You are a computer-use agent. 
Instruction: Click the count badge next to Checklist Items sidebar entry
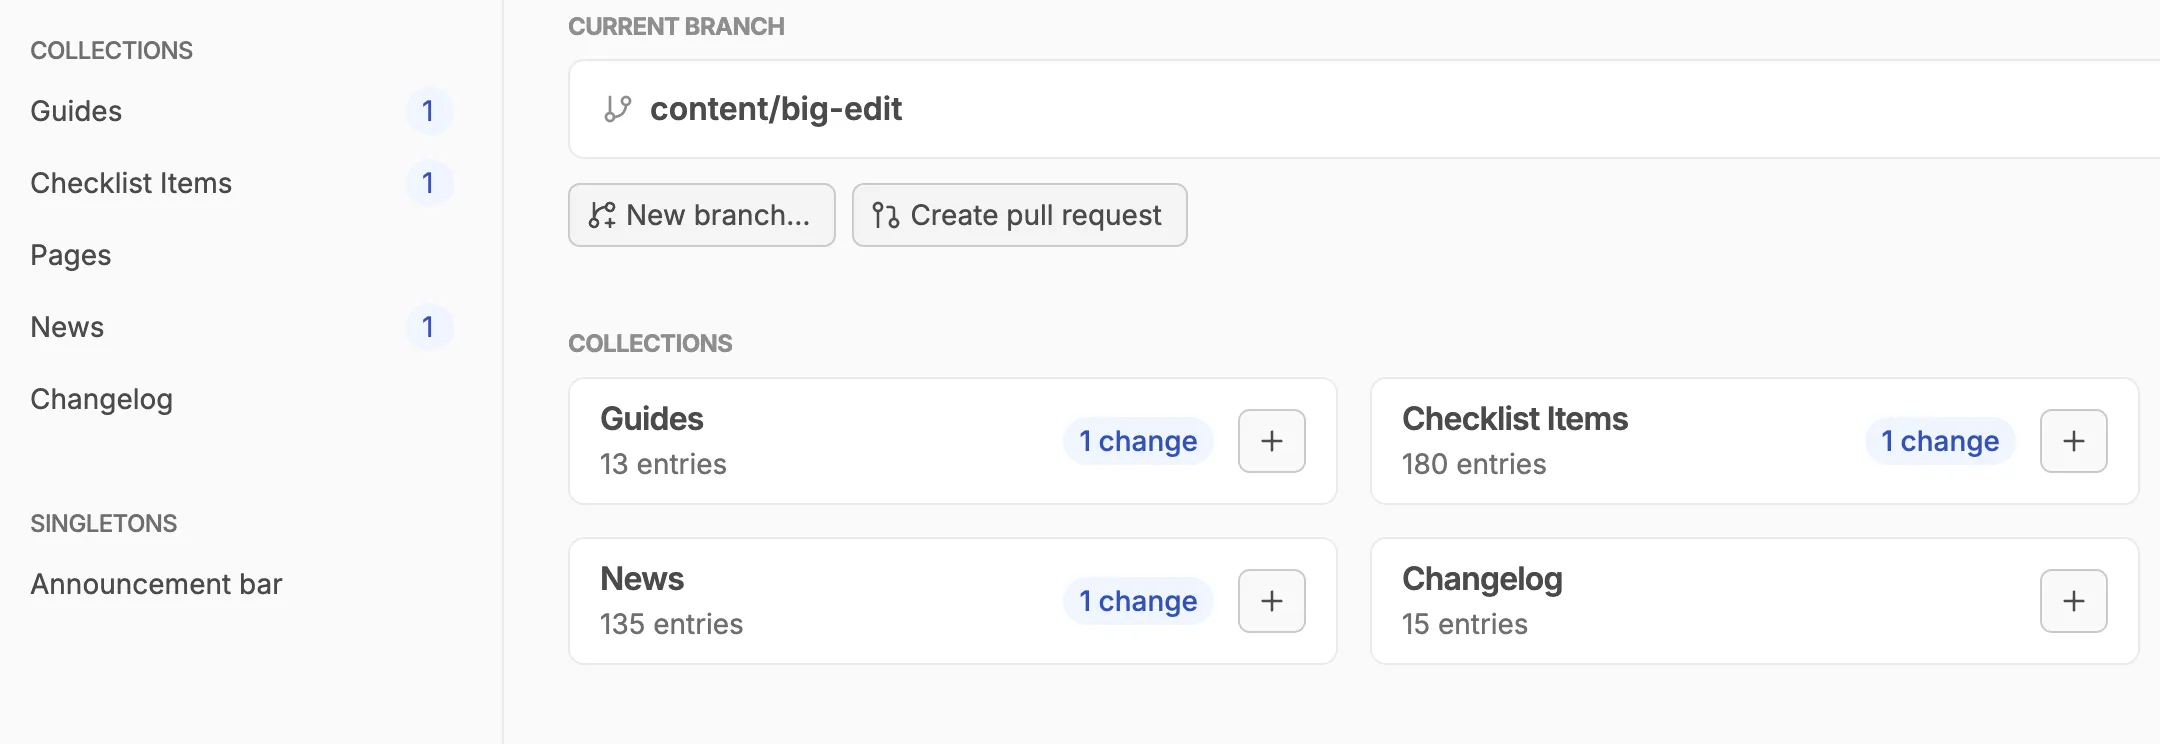coord(429,183)
